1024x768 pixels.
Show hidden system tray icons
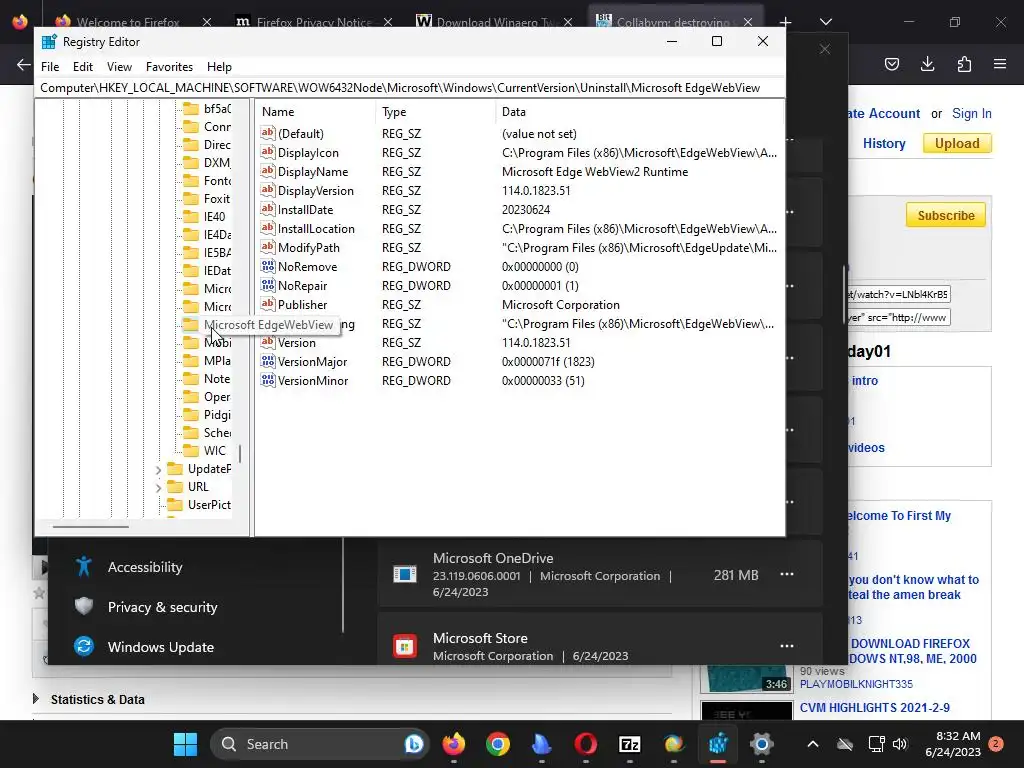(x=812, y=744)
